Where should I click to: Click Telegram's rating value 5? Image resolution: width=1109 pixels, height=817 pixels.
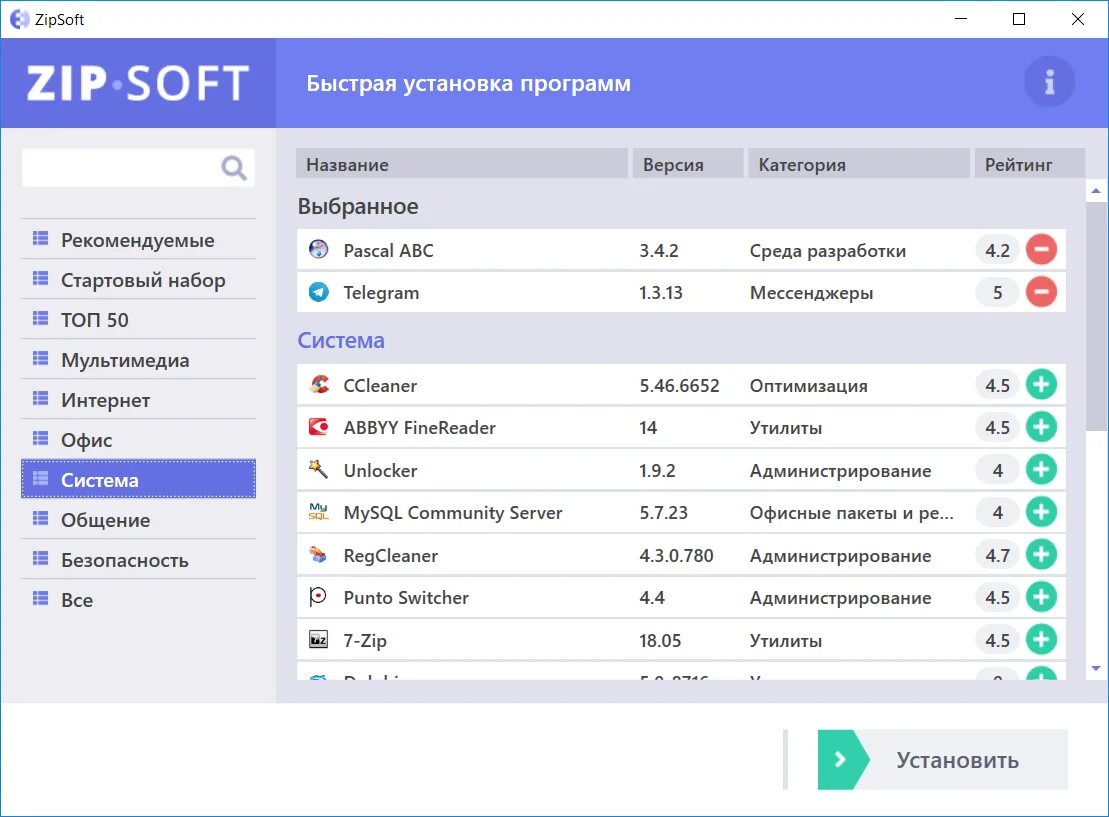(x=997, y=293)
